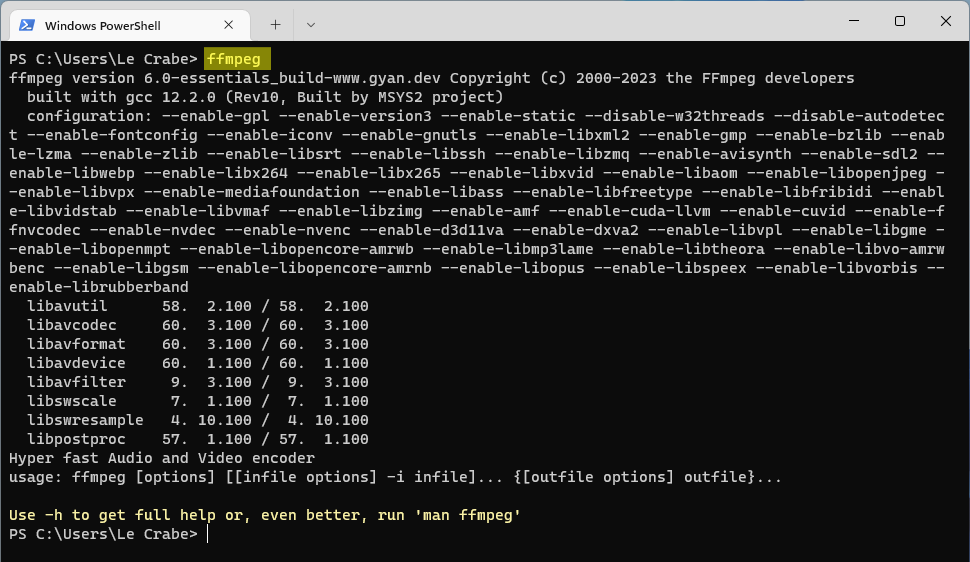970x562 pixels.
Task: Click the 'Hyper fast Audio and Video encoder' text
Action: pos(162,458)
